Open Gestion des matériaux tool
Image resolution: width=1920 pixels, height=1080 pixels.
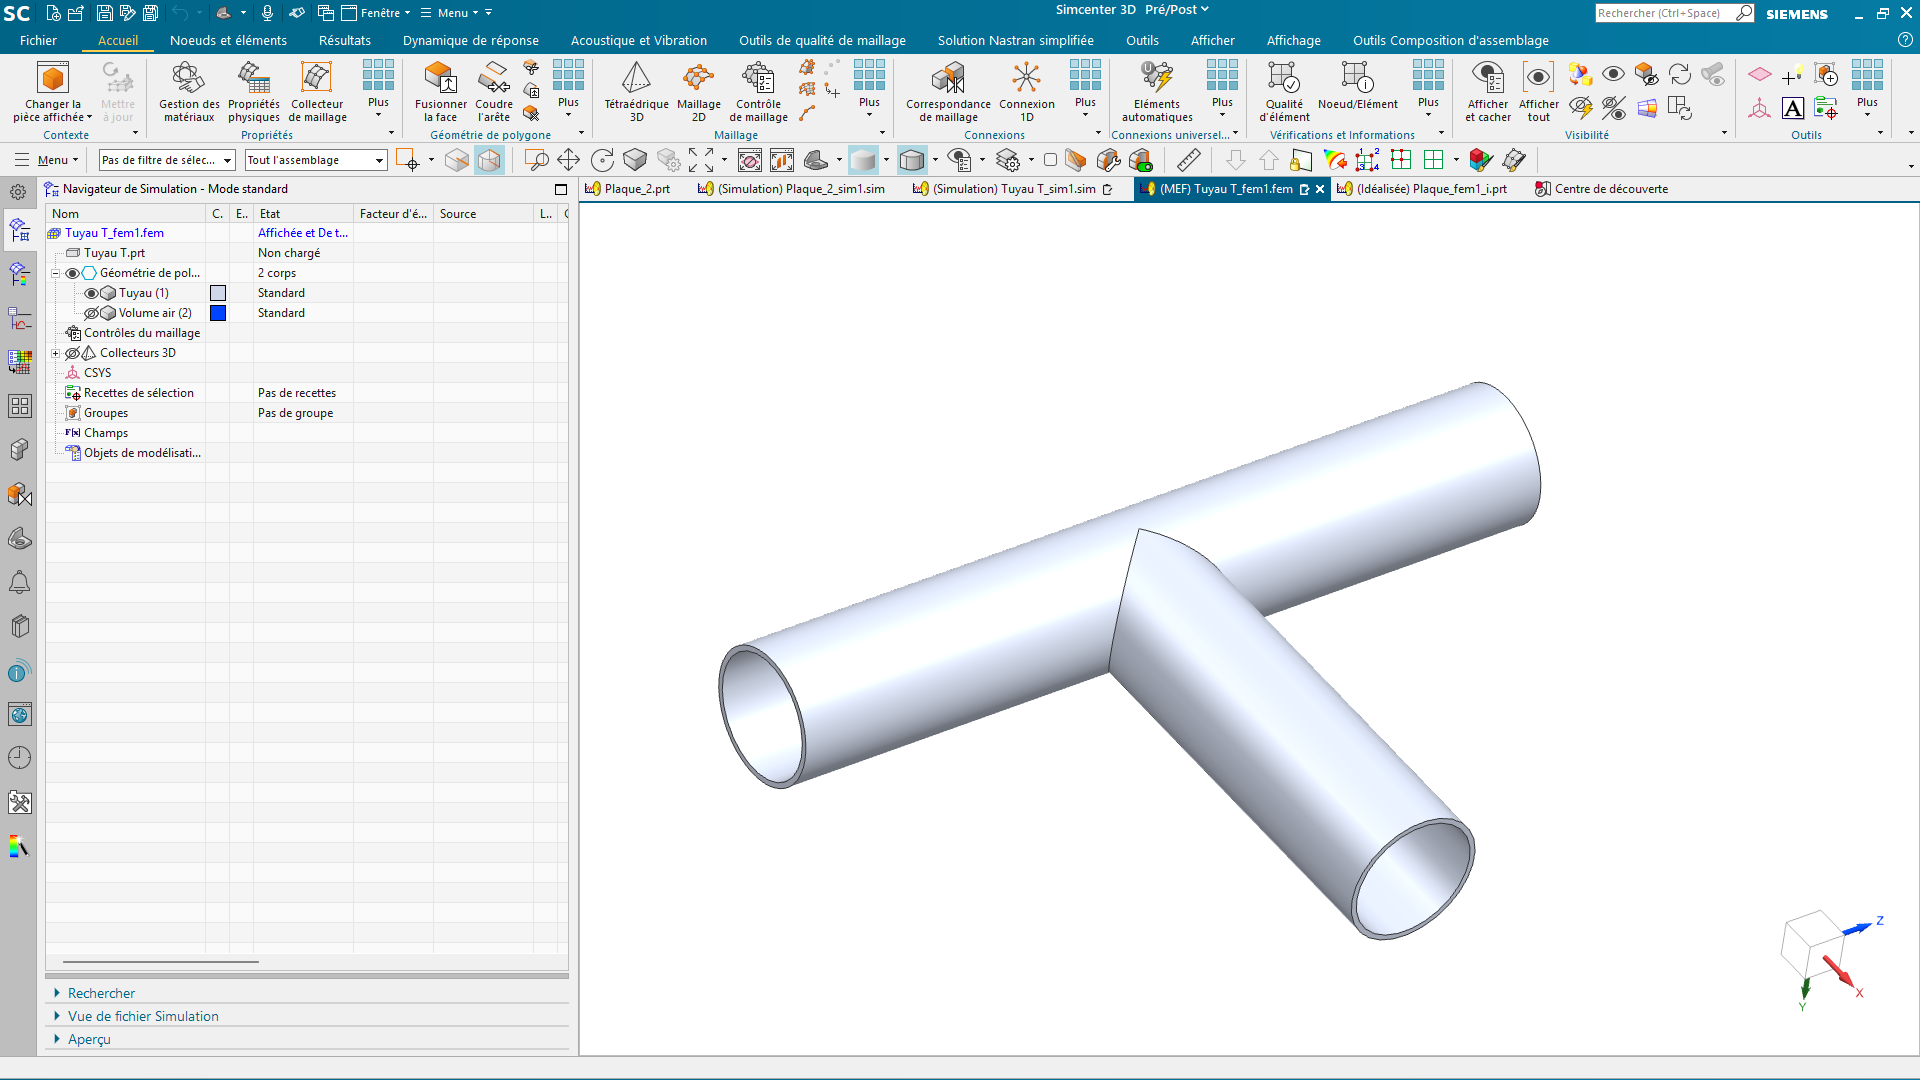(x=189, y=91)
